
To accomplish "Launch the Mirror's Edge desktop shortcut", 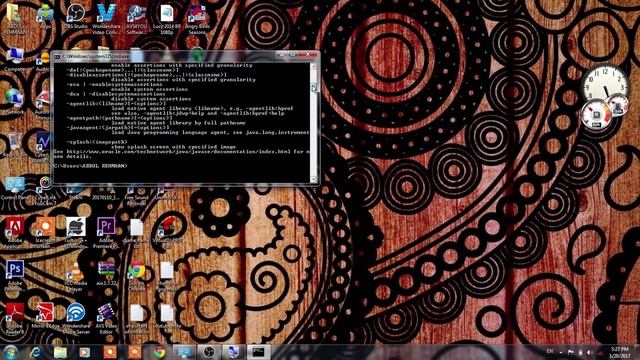I will [45, 316].
